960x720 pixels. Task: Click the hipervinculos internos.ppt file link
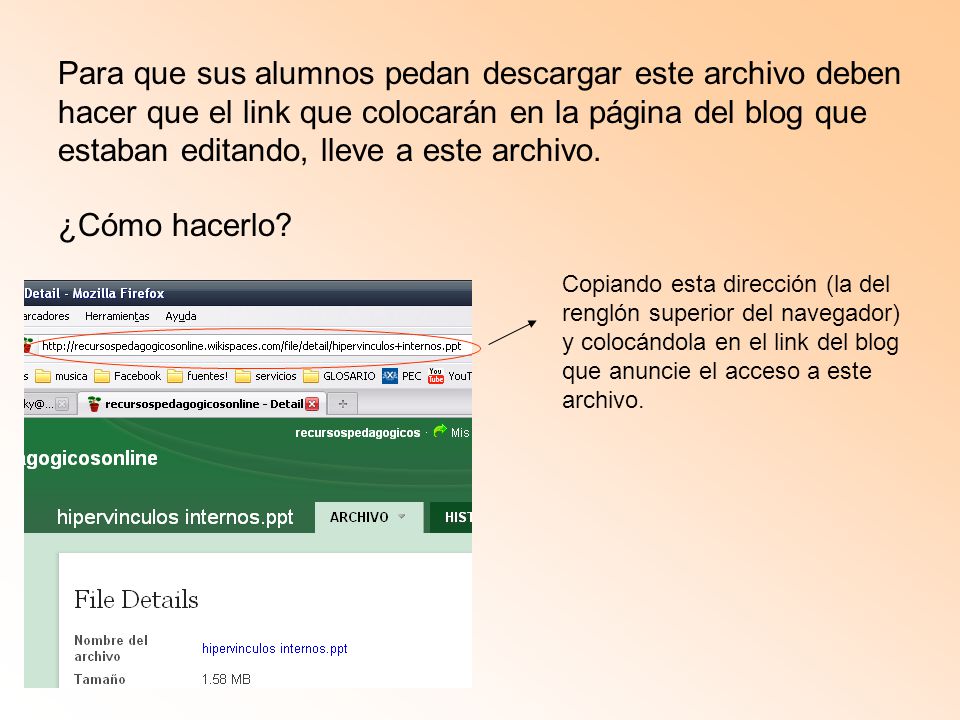tap(274, 648)
